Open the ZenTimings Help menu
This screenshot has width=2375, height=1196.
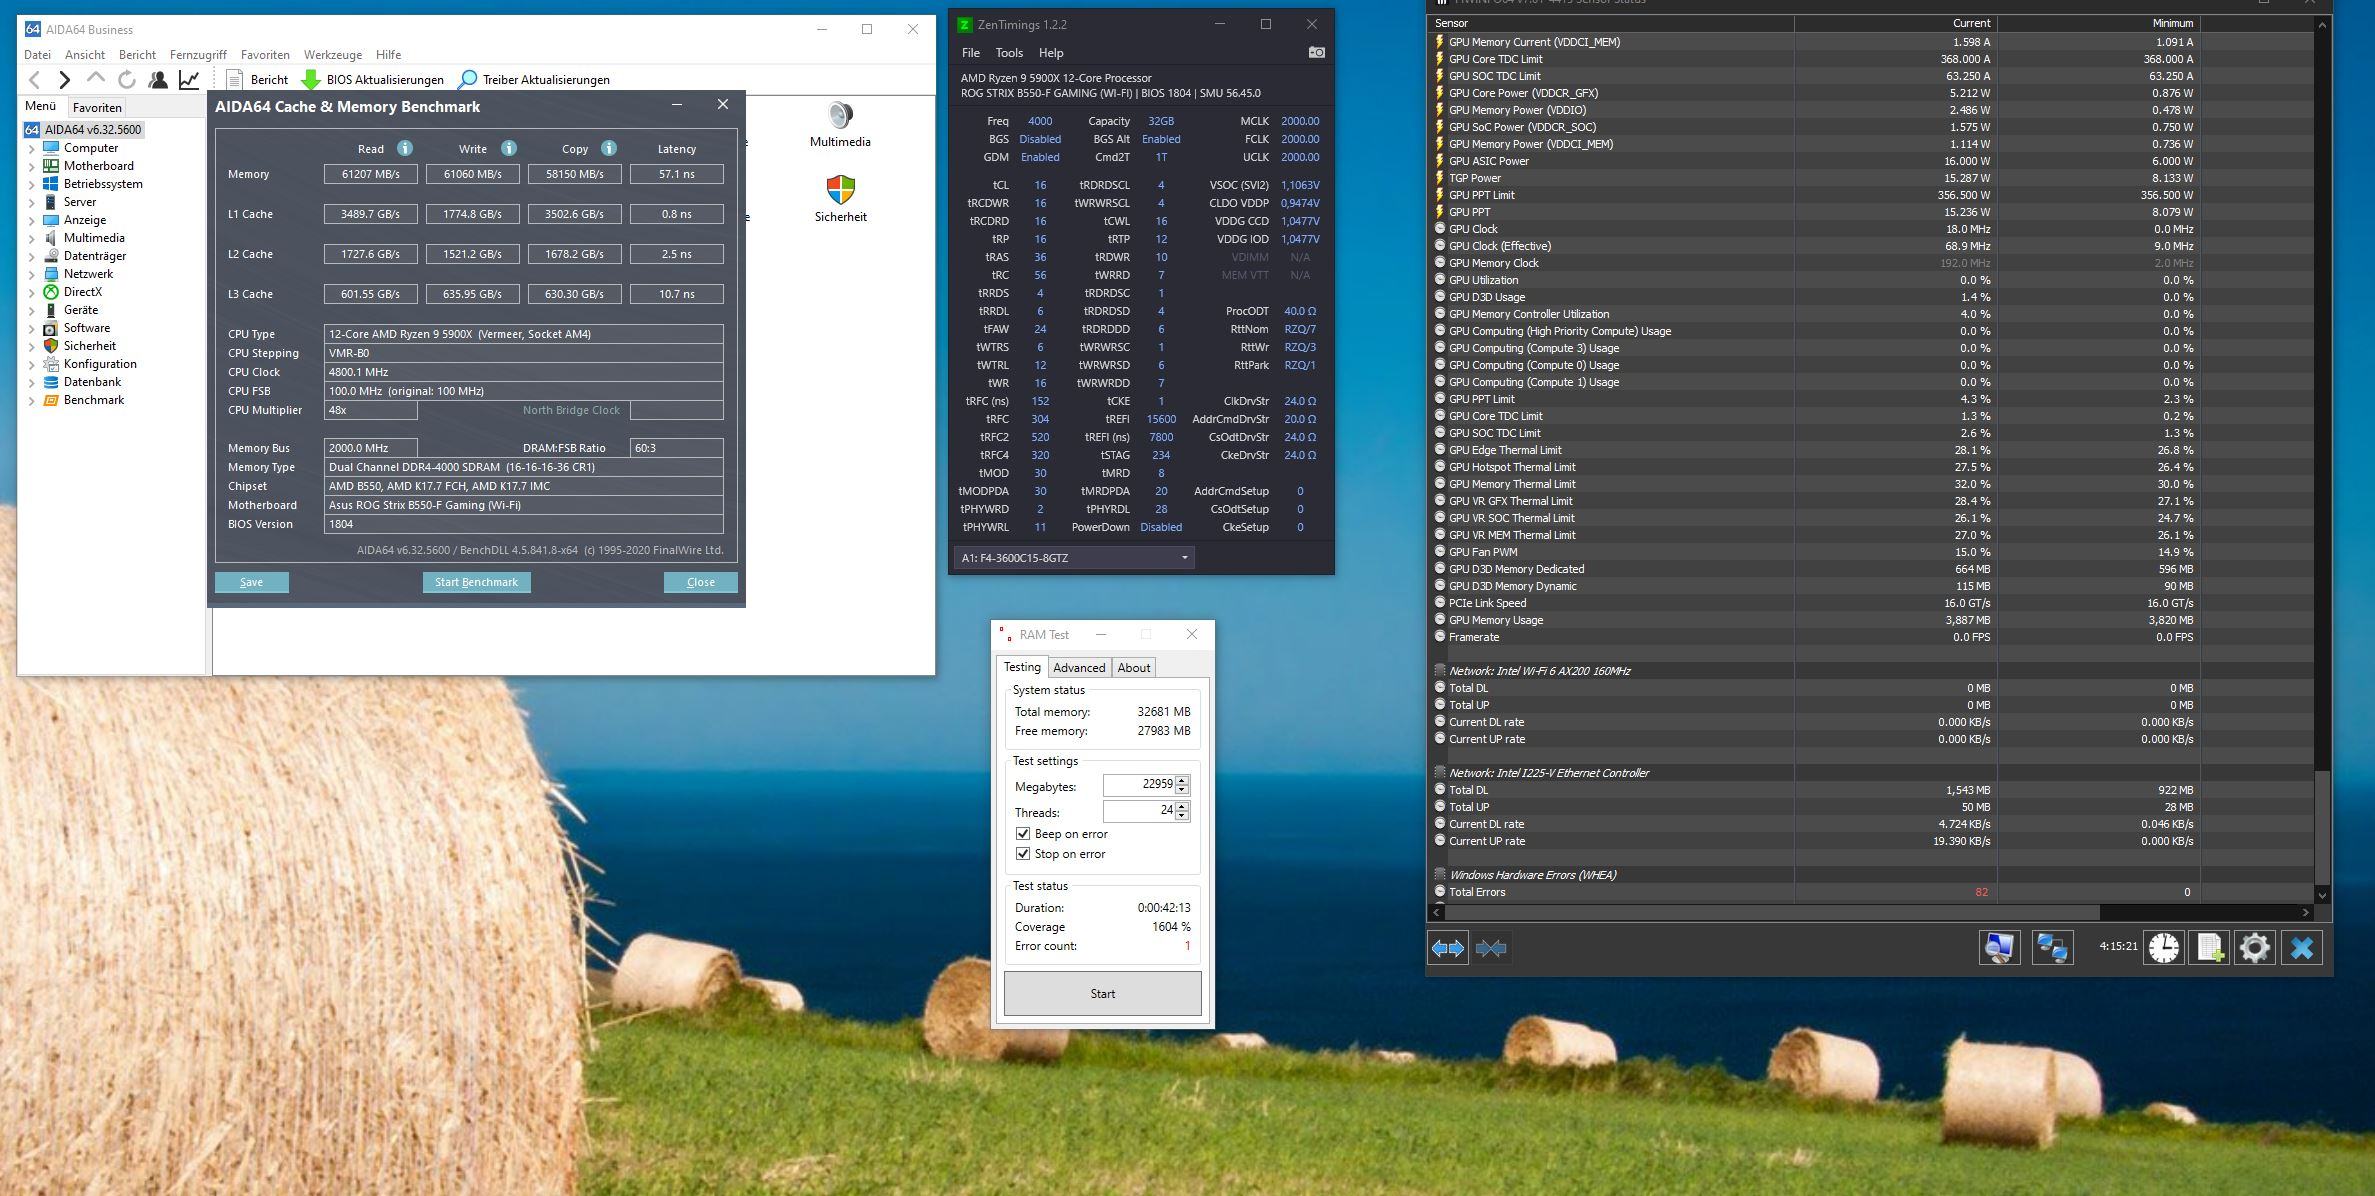pos(1051,53)
